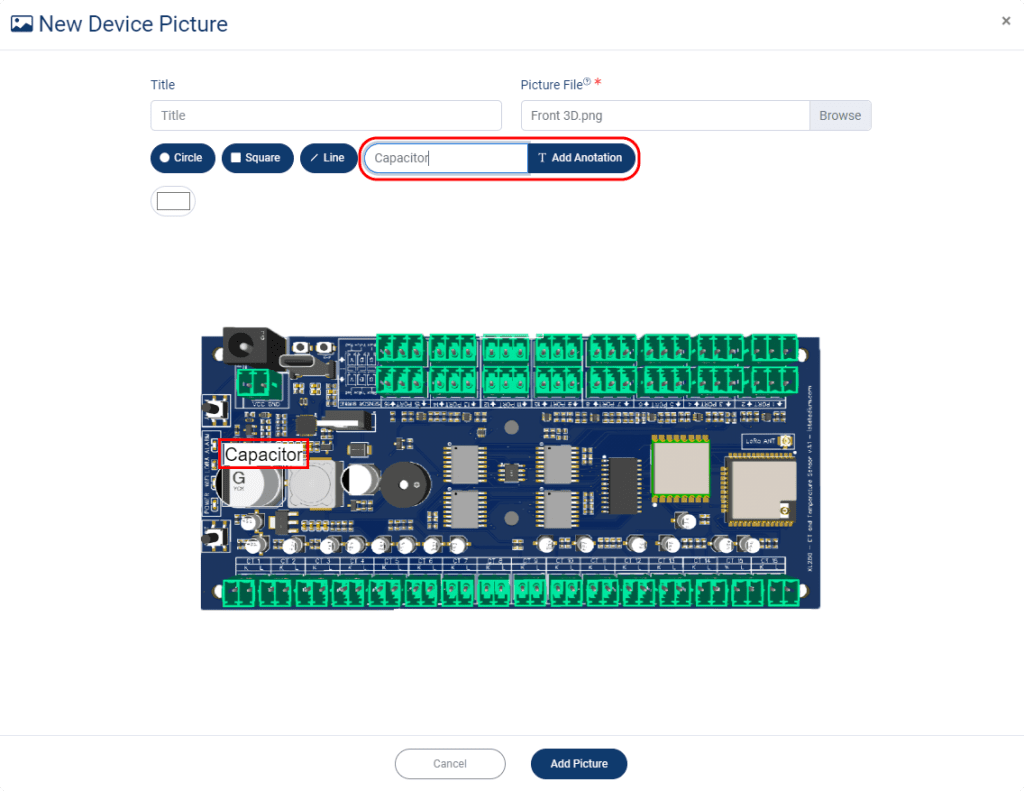Select the Square shape tool
This screenshot has width=1024, height=791.
257,158
